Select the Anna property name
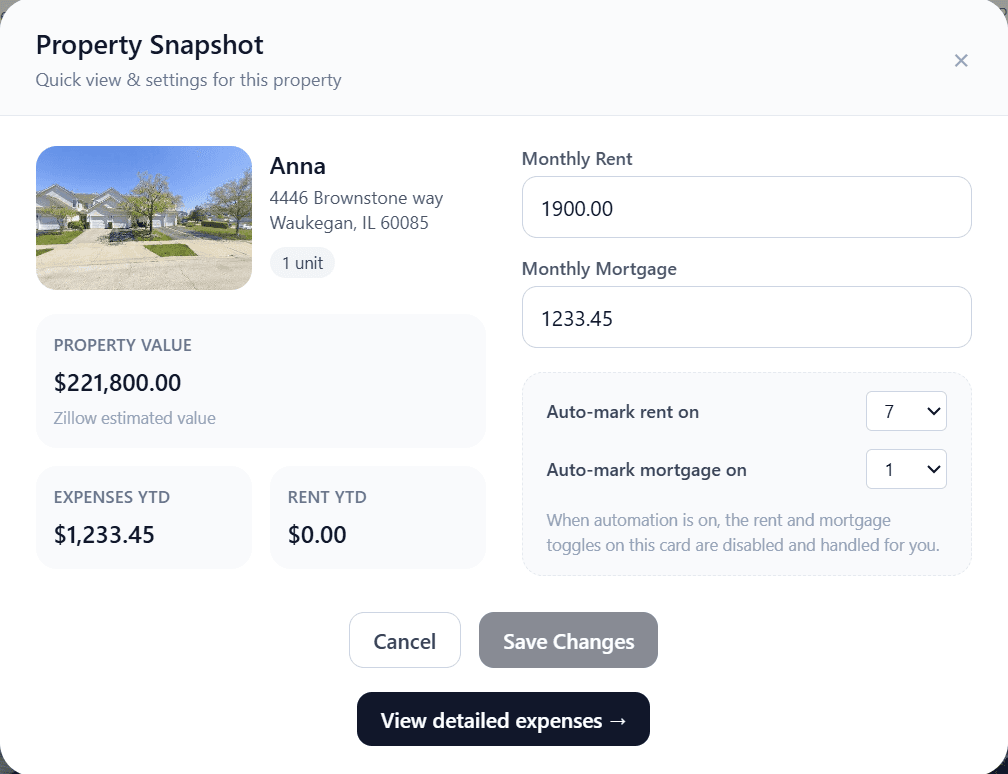This screenshot has width=1008, height=774. (x=297, y=165)
